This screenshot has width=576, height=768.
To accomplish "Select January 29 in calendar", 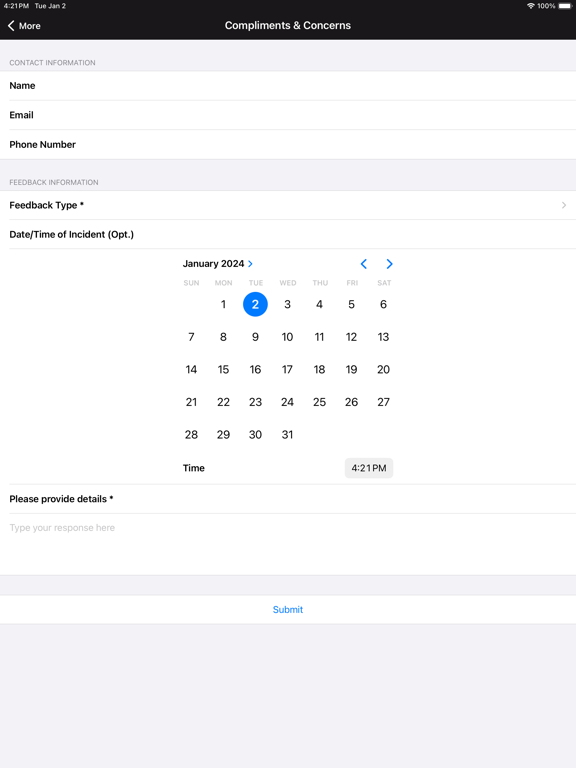I will [223, 434].
